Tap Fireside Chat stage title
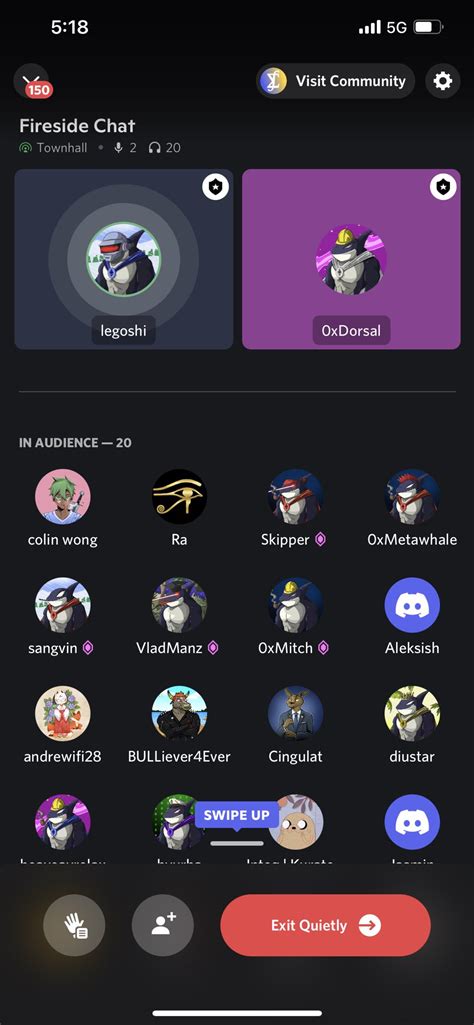The height and width of the screenshot is (1025, 474). click(77, 126)
